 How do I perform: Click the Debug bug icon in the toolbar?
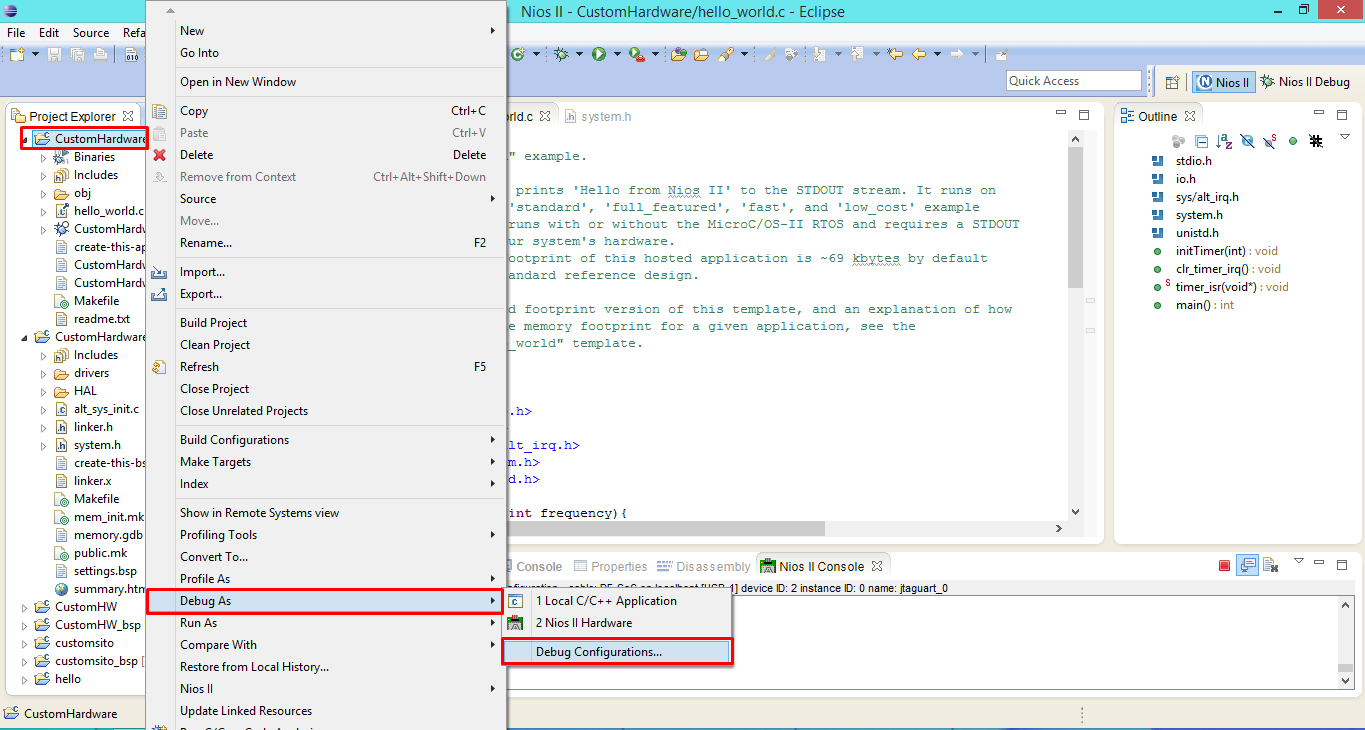[x=561, y=54]
